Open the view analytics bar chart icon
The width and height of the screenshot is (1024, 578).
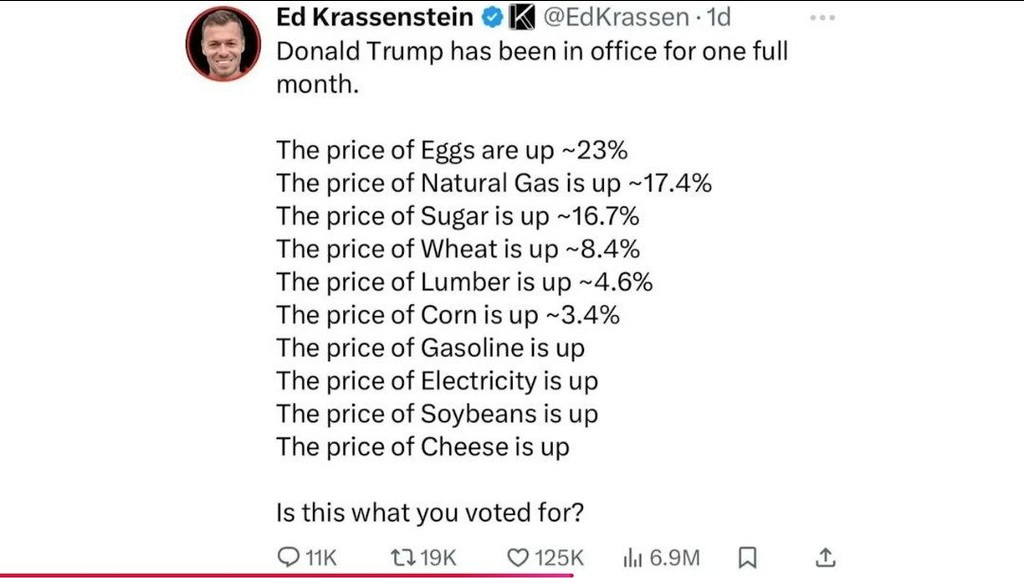coord(632,557)
